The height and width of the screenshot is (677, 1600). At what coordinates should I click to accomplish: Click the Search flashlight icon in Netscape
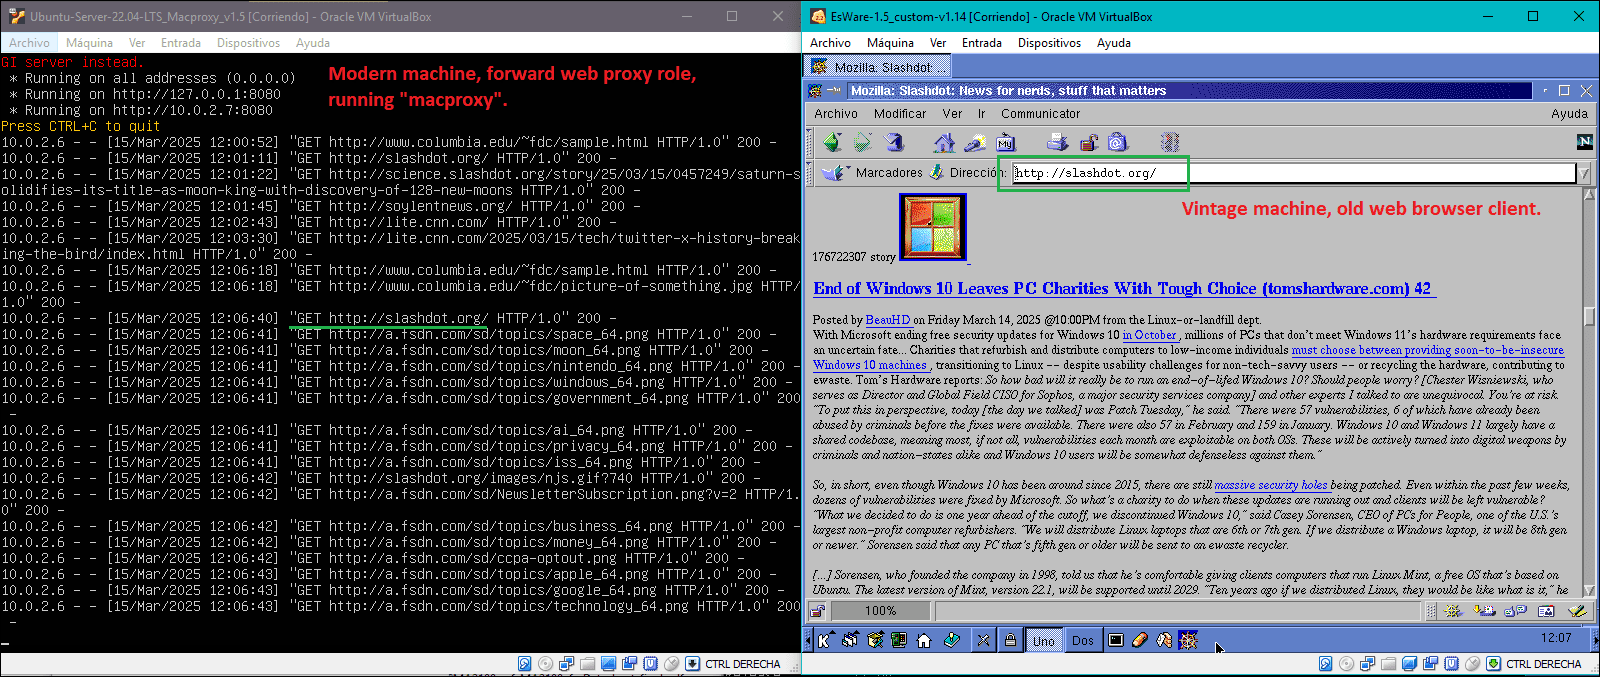click(x=975, y=143)
